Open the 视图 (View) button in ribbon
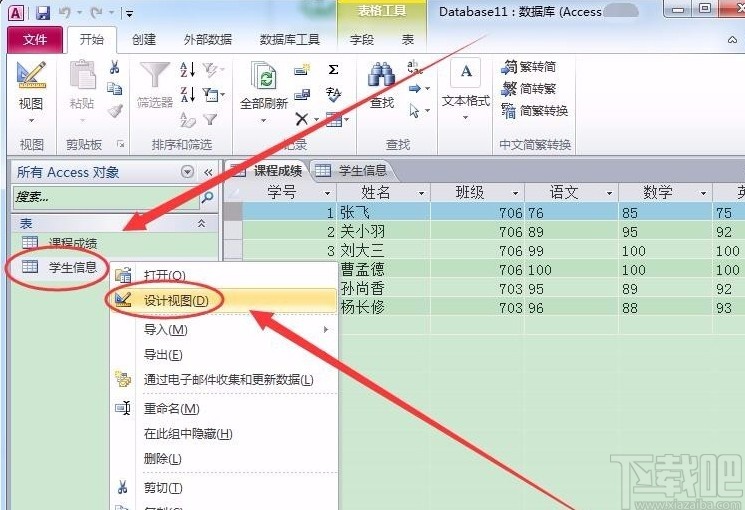 (31, 93)
